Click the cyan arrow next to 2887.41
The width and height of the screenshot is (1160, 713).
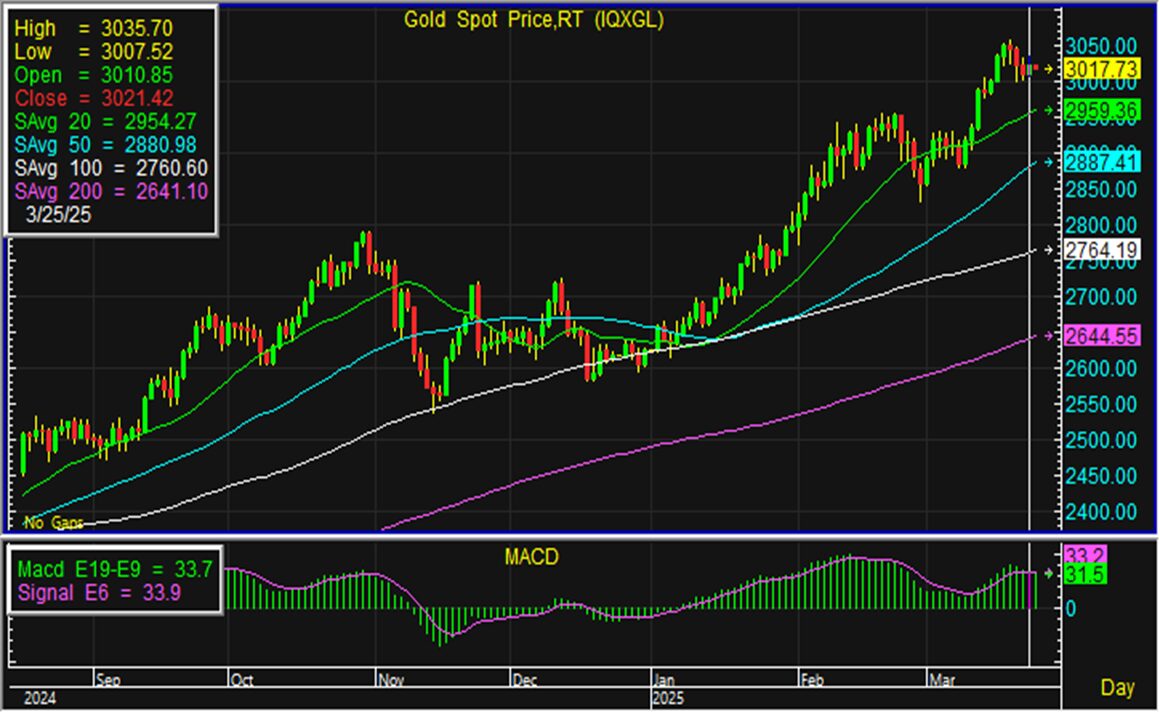click(1048, 162)
